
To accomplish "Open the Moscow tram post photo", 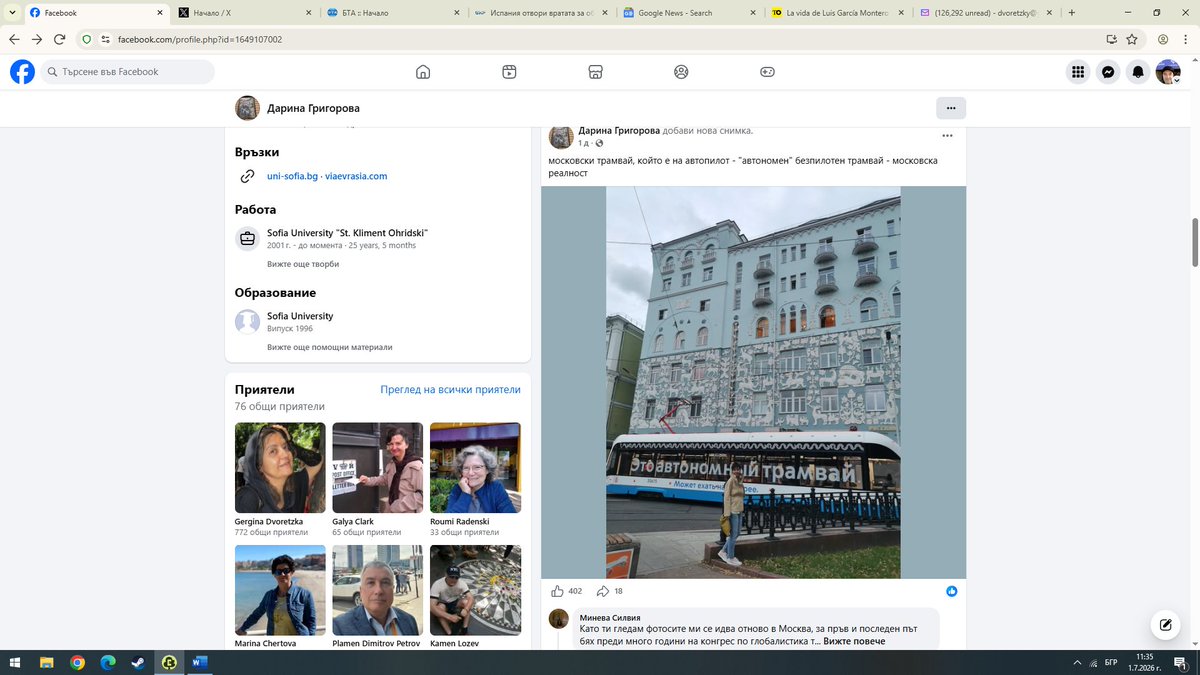I will pyautogui.click(x=753, y=382).
